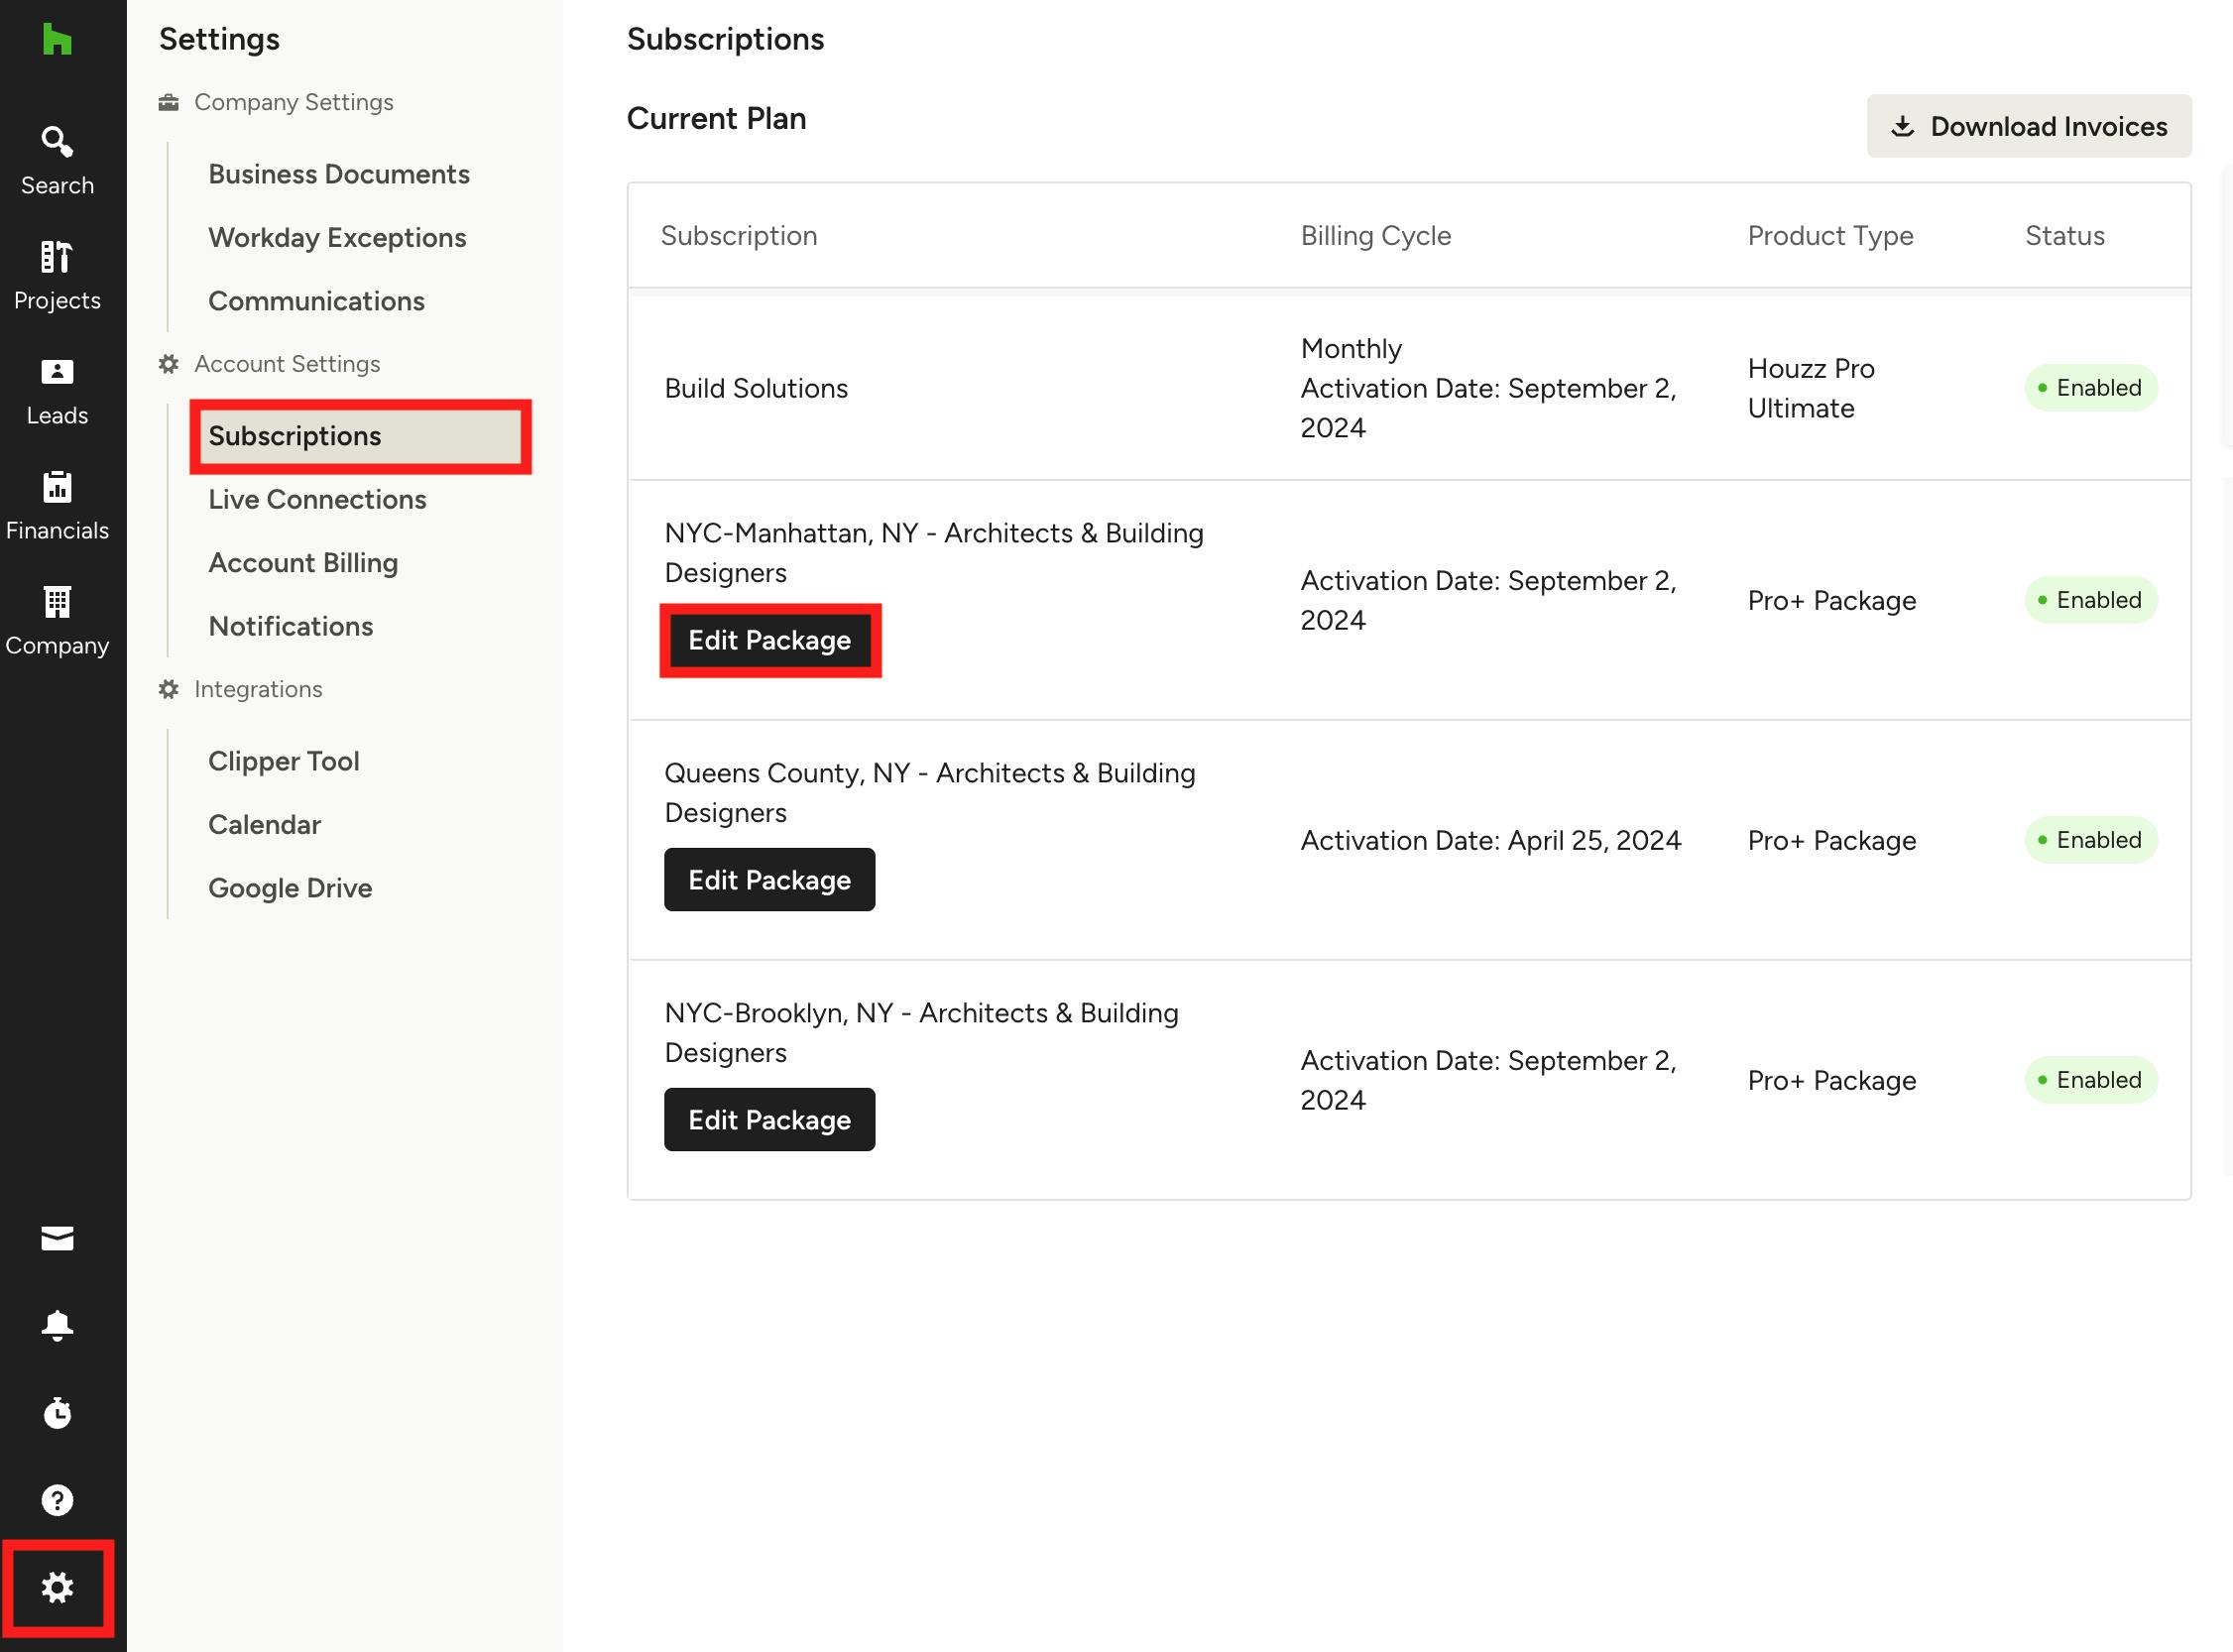Click the Status column header
This screenshot has width=2233, height=1652.
pos(2065,236)
